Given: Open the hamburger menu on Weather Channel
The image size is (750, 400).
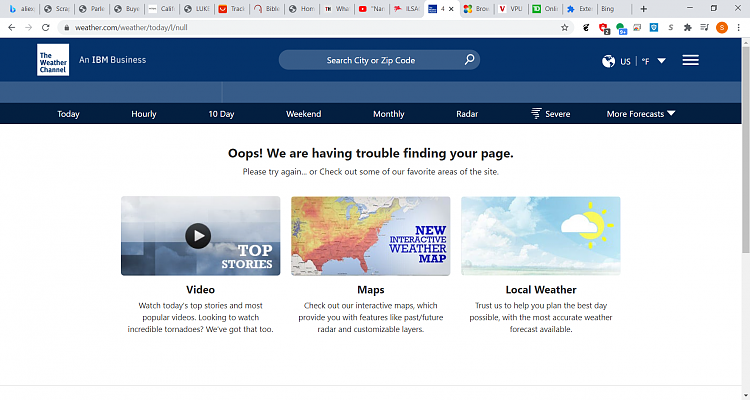Looking at the screenshot, I should point(690,60).
